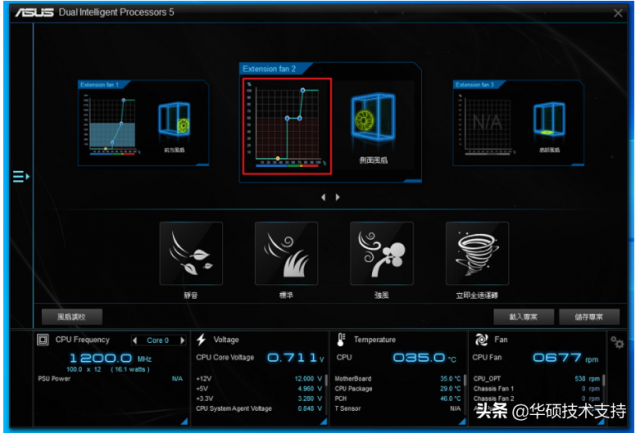Expand the Fan panel corner triangle
This screenshot has width=640, height=433.
601,422
